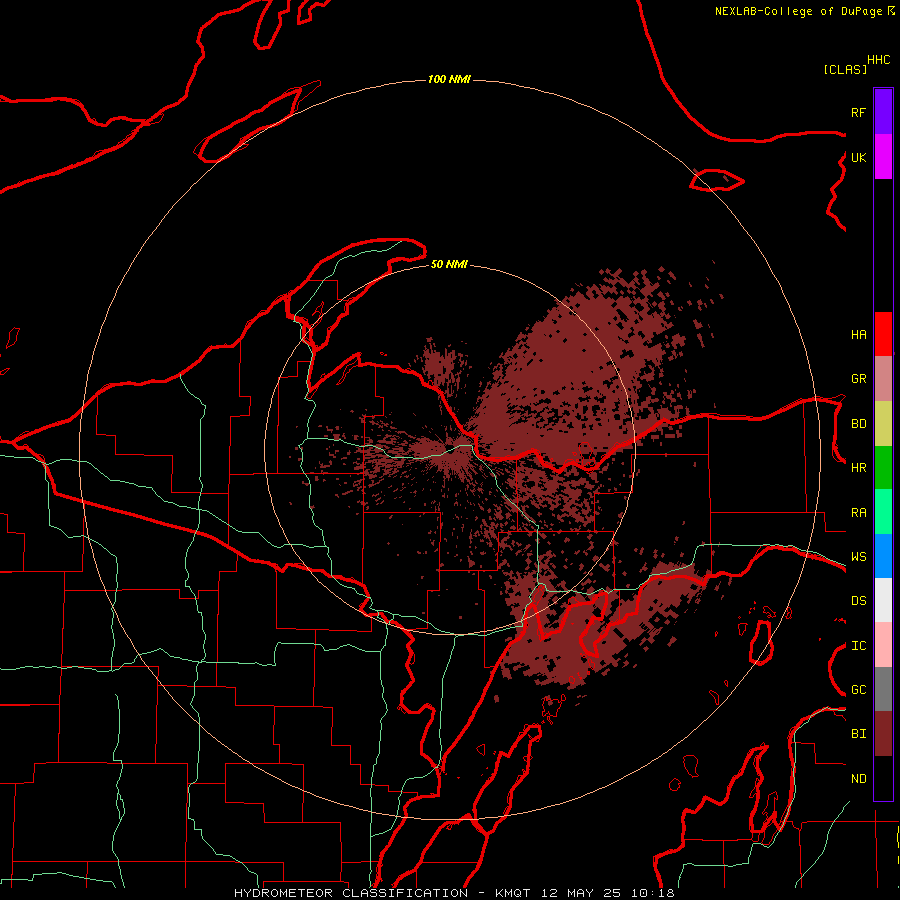Click the BD yellow legend swatch
Screen dimensions: 900x900
coord(883,424)
